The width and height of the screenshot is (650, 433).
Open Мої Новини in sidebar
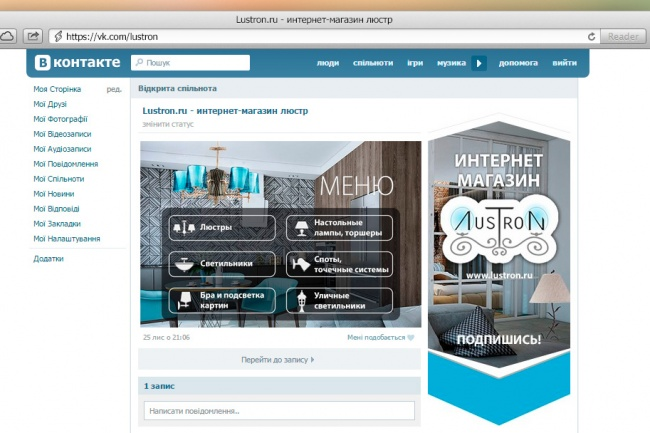click(53, 194)
